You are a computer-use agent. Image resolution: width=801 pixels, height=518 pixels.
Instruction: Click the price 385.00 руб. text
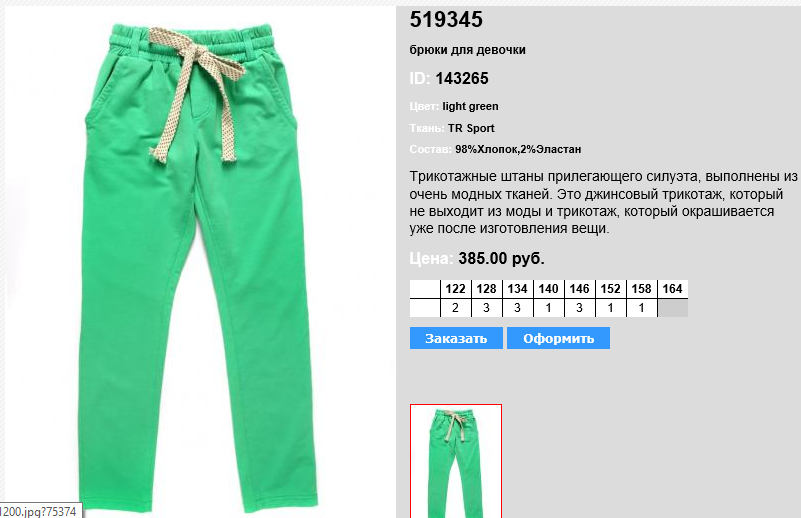pyautogui.click(x=501, y=258)
